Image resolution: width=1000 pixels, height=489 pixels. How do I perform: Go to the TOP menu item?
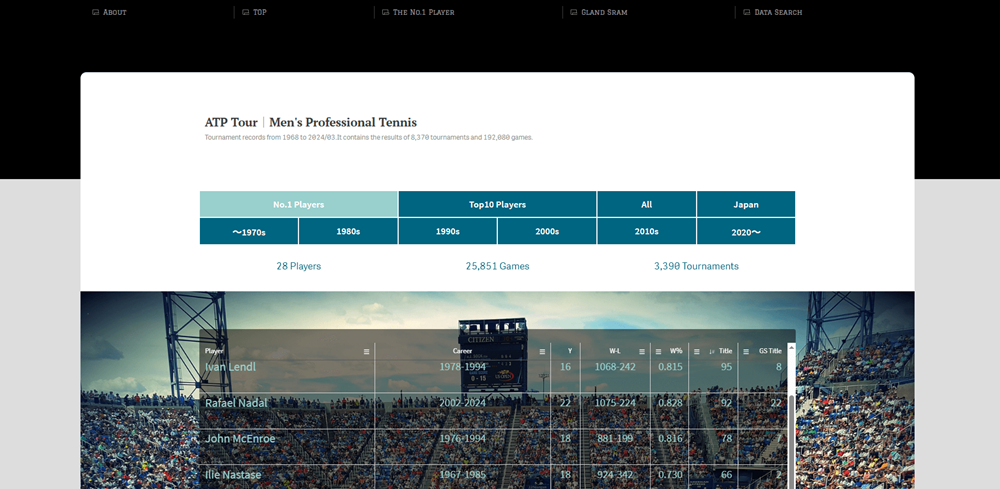(x=259, y=13)
